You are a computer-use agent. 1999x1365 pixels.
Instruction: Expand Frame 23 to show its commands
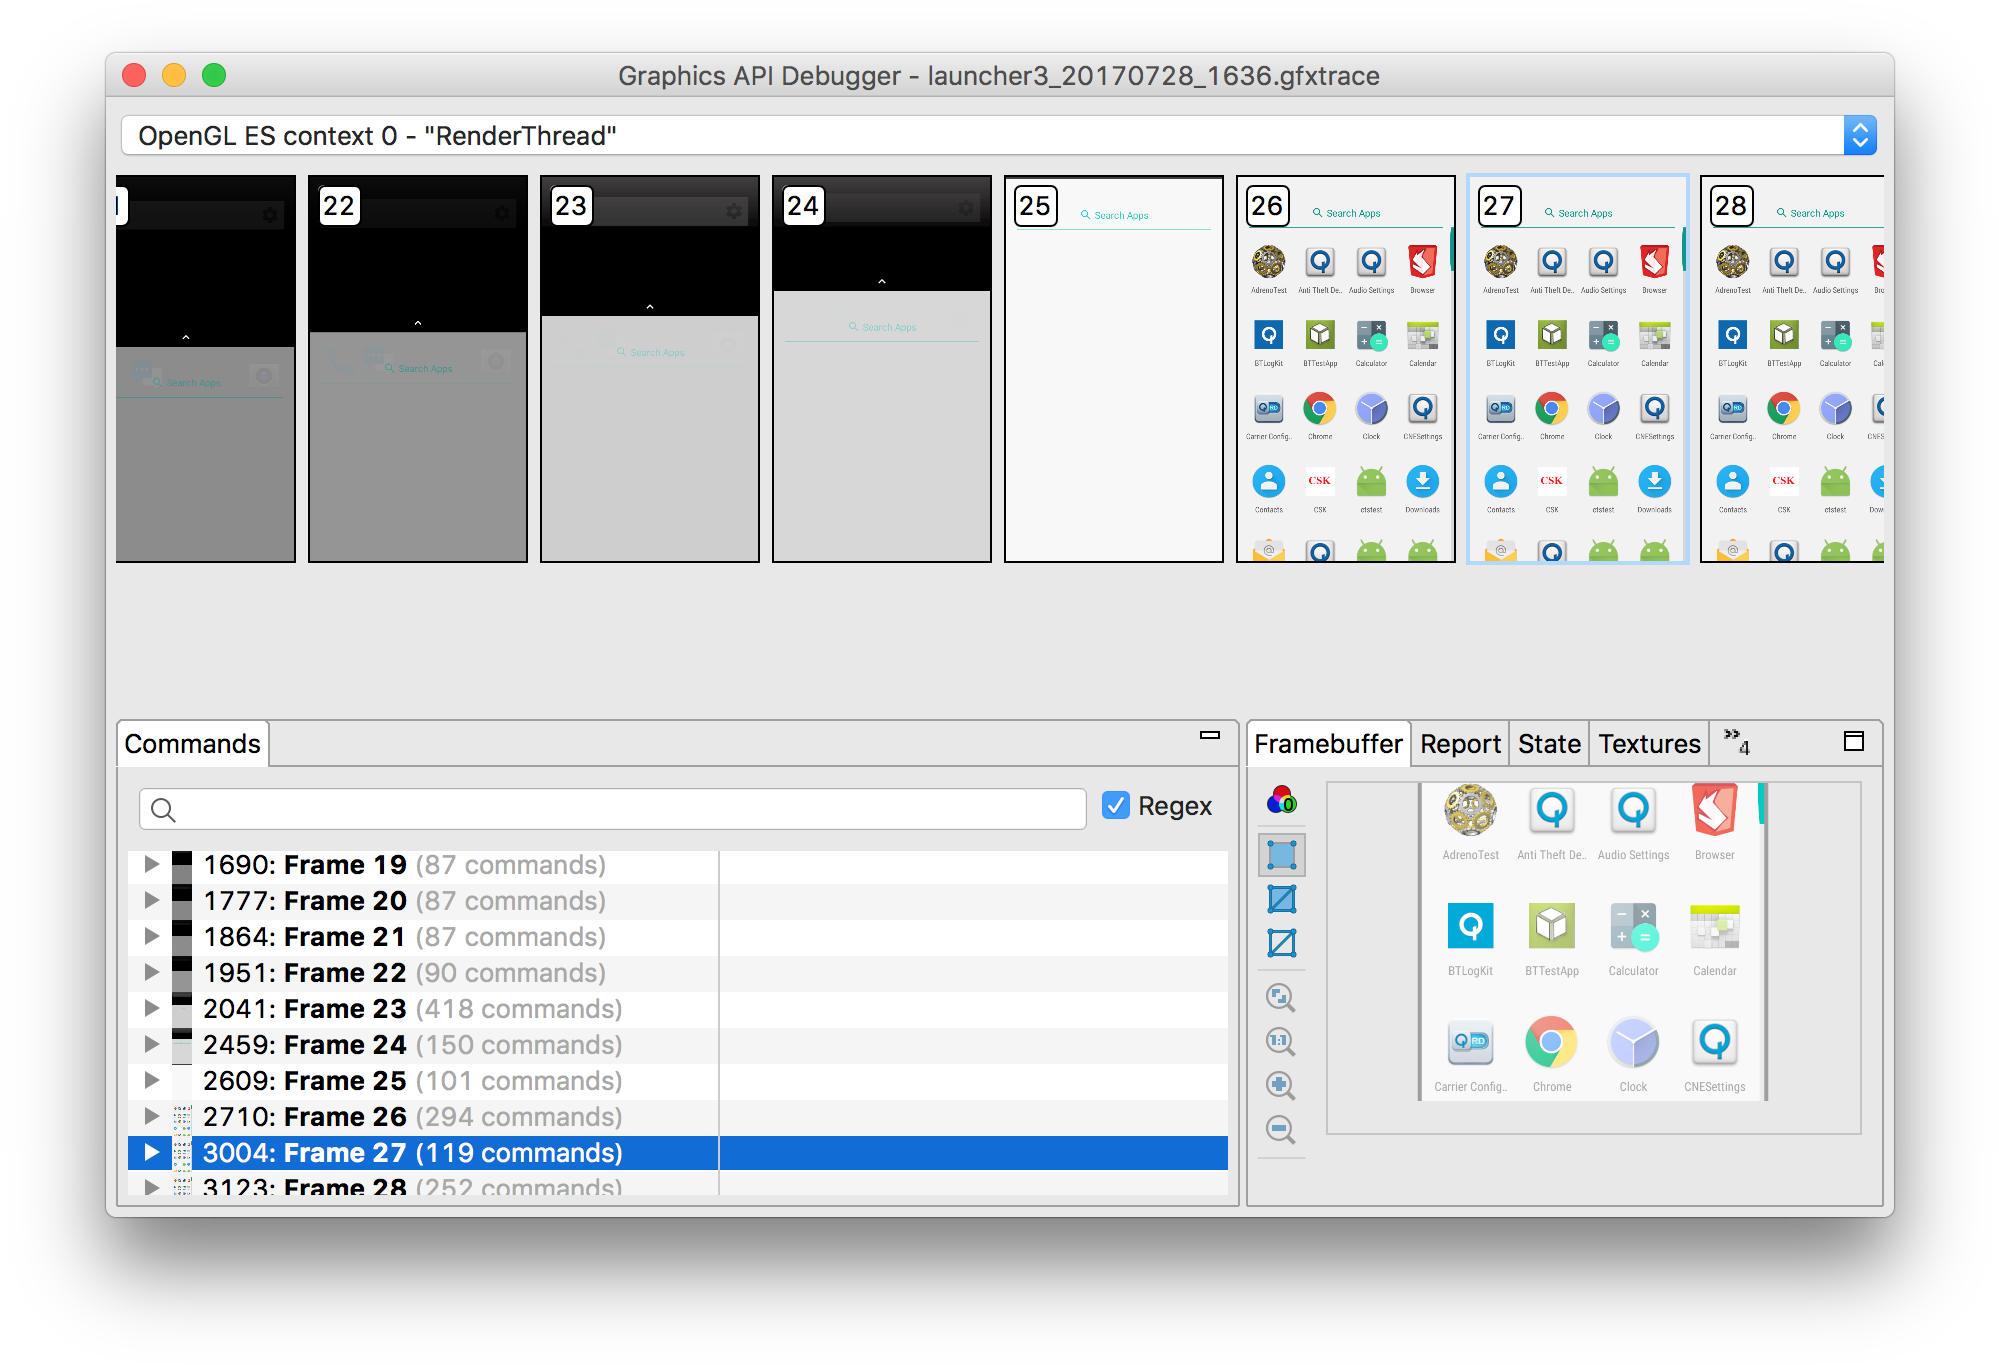pos(152,1009)
